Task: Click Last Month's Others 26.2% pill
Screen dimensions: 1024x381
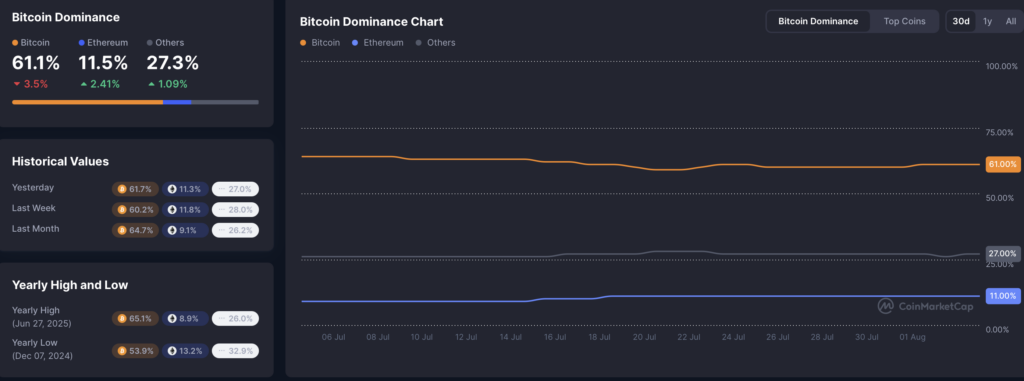Action: 235,230
